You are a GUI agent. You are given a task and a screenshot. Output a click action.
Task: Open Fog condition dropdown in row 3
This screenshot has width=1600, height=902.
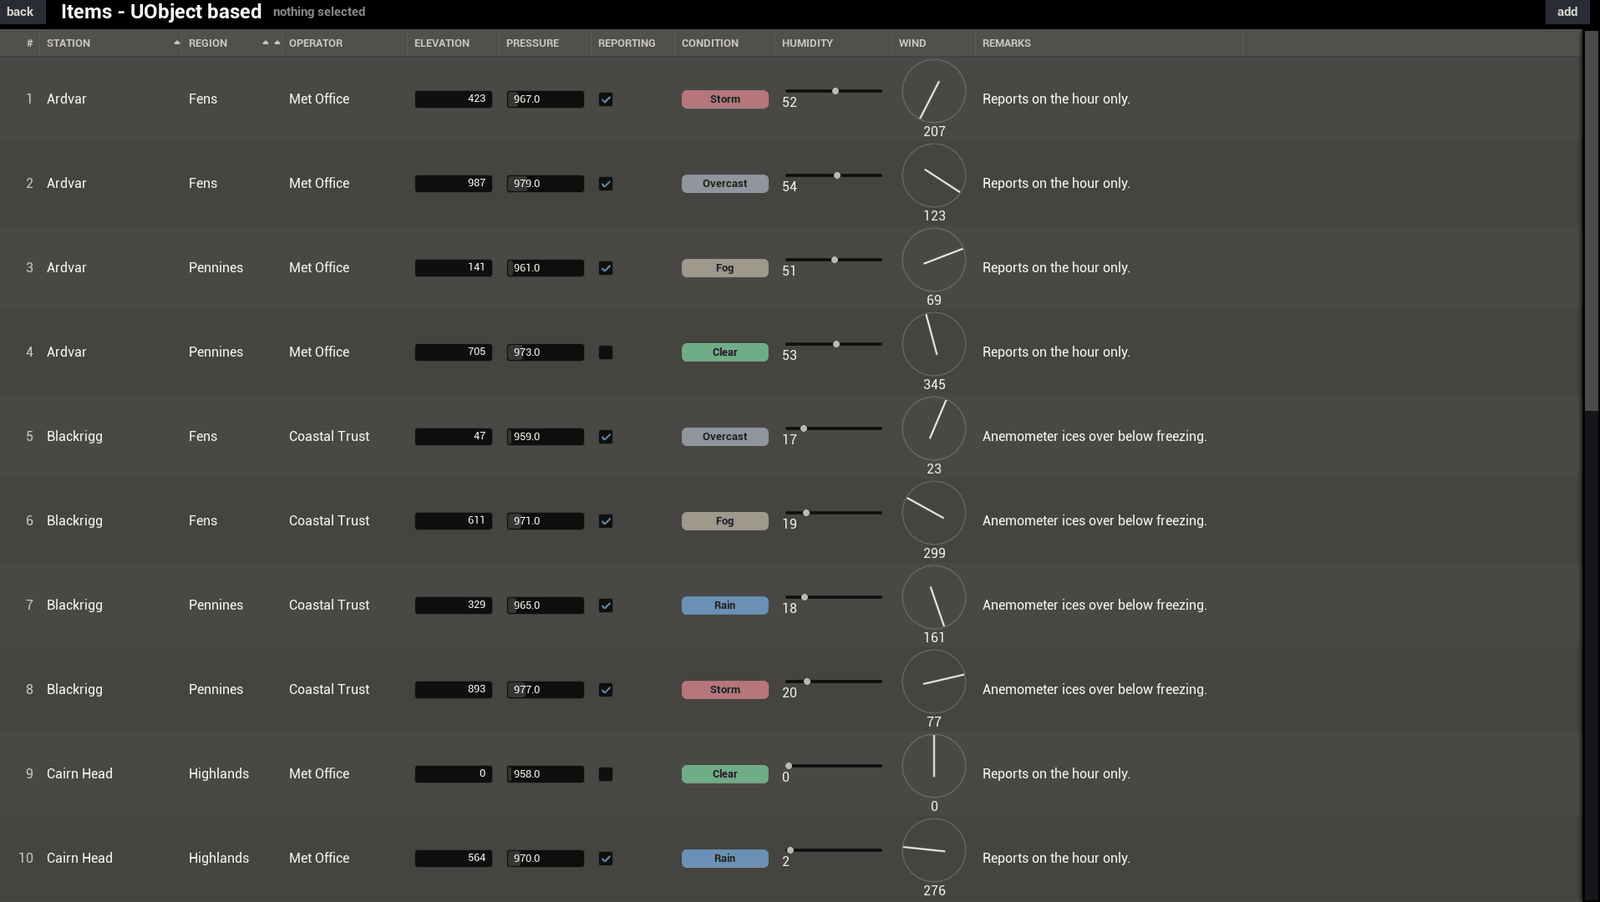[725, 268]
